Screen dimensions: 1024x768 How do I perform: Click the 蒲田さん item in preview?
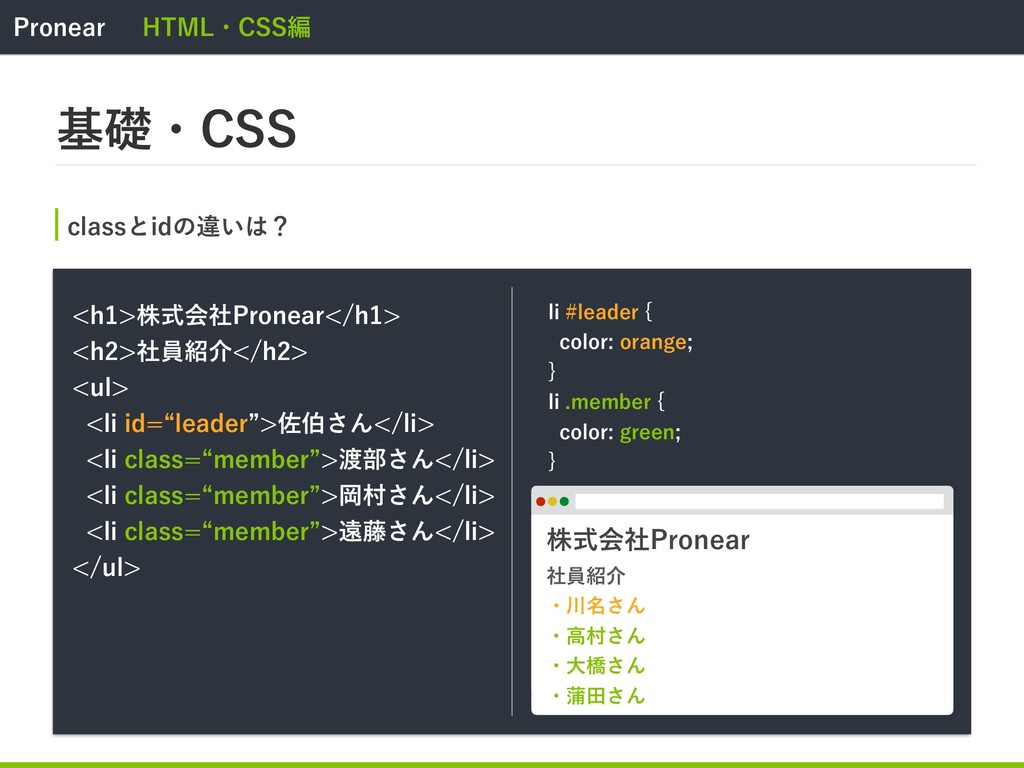(598, 695)
